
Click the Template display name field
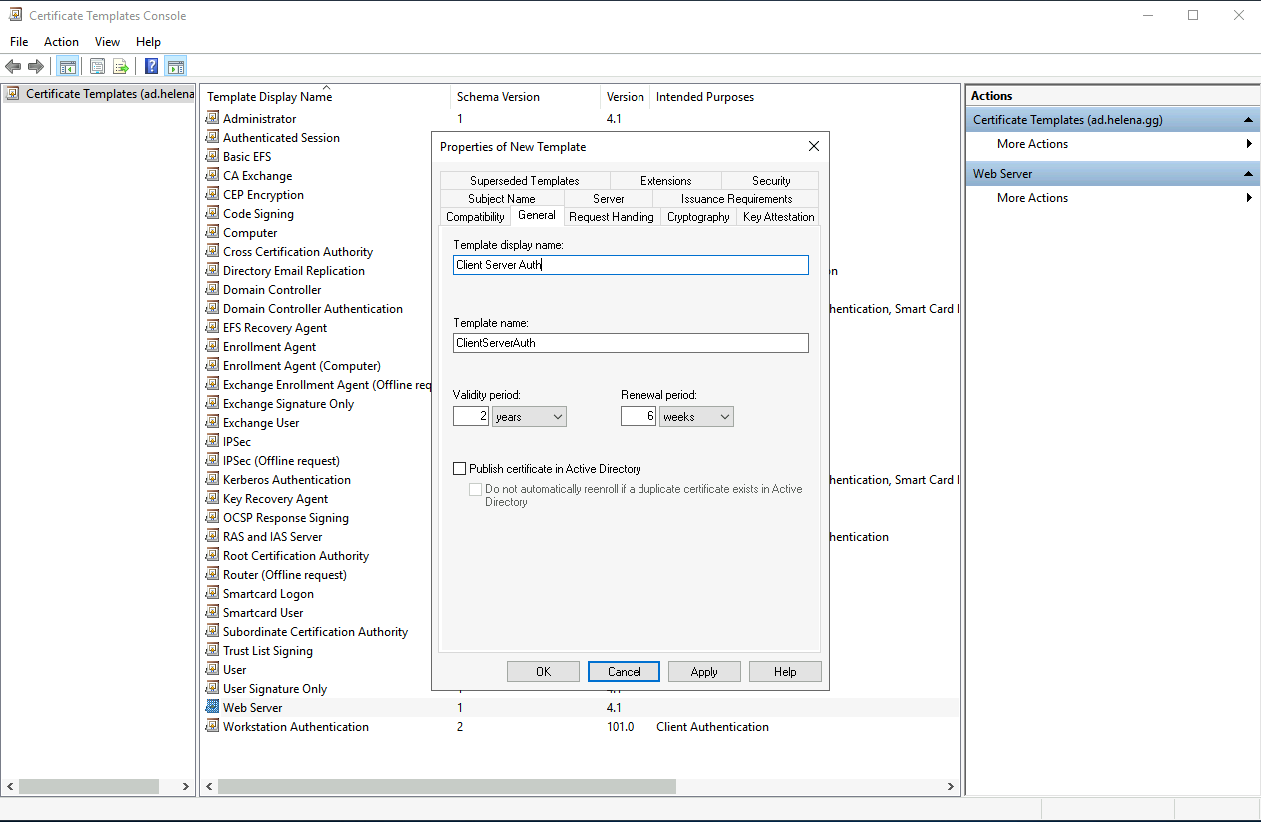click(x=630, y=265)
